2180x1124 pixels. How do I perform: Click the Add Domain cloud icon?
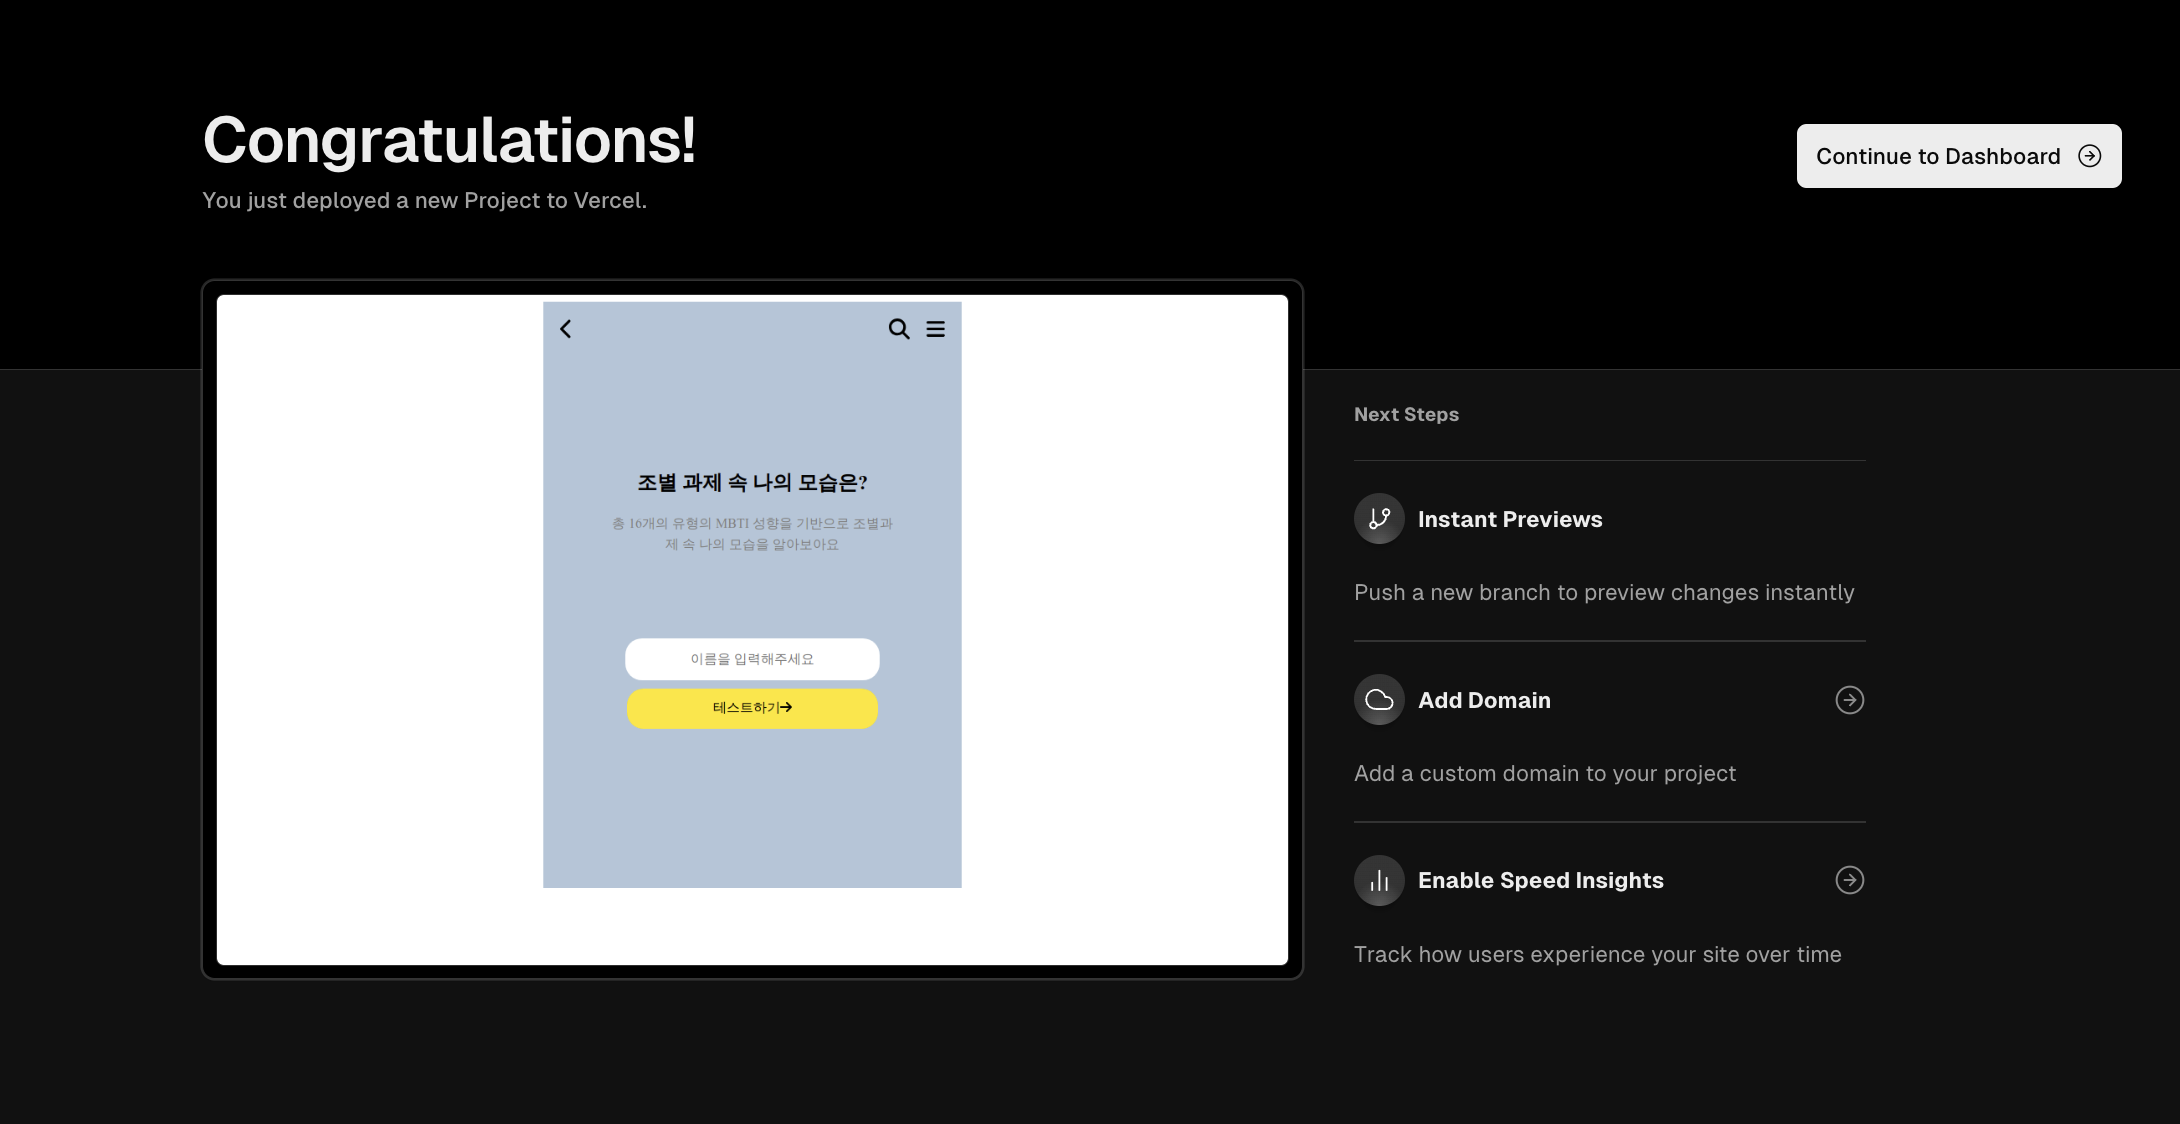click(1379, 700)
